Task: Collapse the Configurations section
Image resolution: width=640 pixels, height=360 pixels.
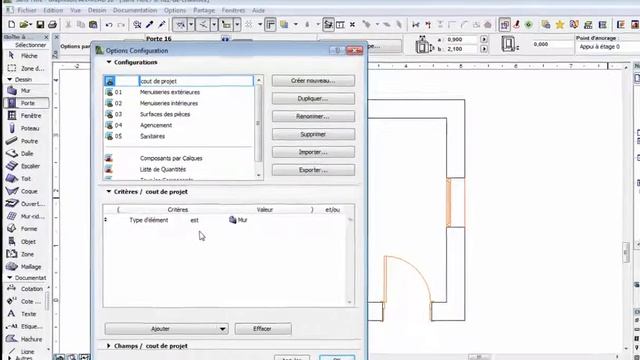Action: pos(109,62)
